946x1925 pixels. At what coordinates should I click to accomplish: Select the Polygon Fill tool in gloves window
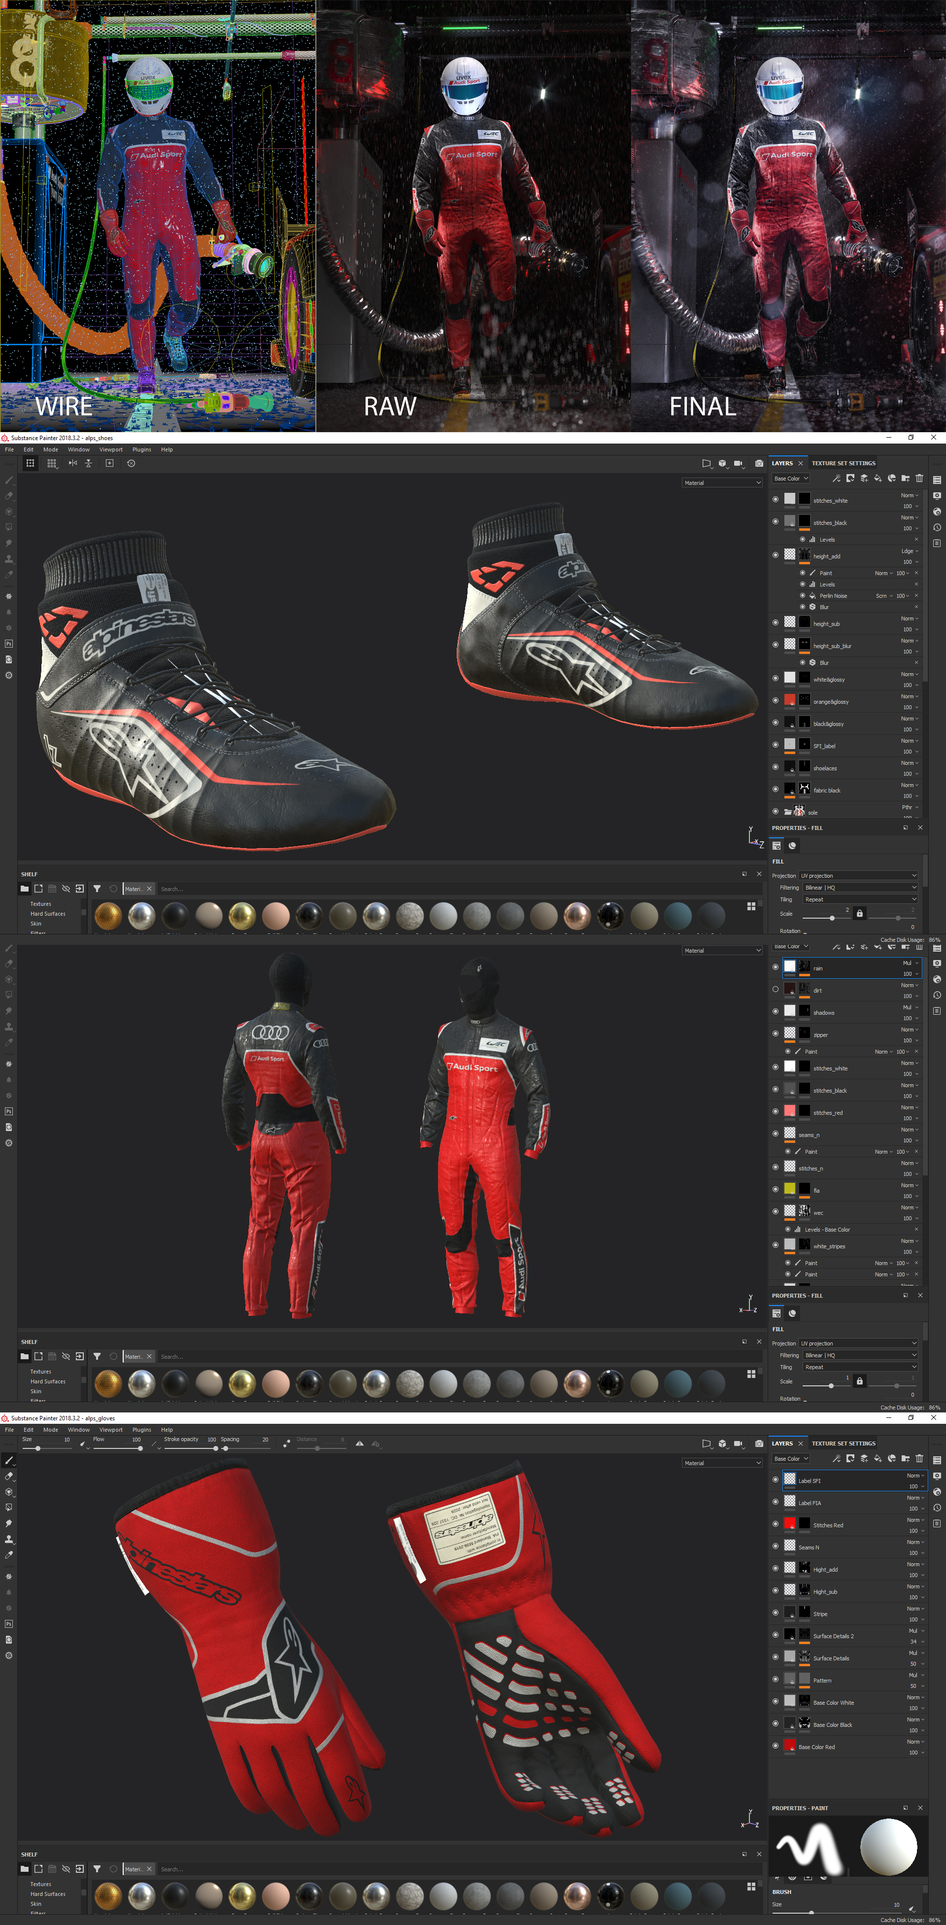coord(9,1507)
